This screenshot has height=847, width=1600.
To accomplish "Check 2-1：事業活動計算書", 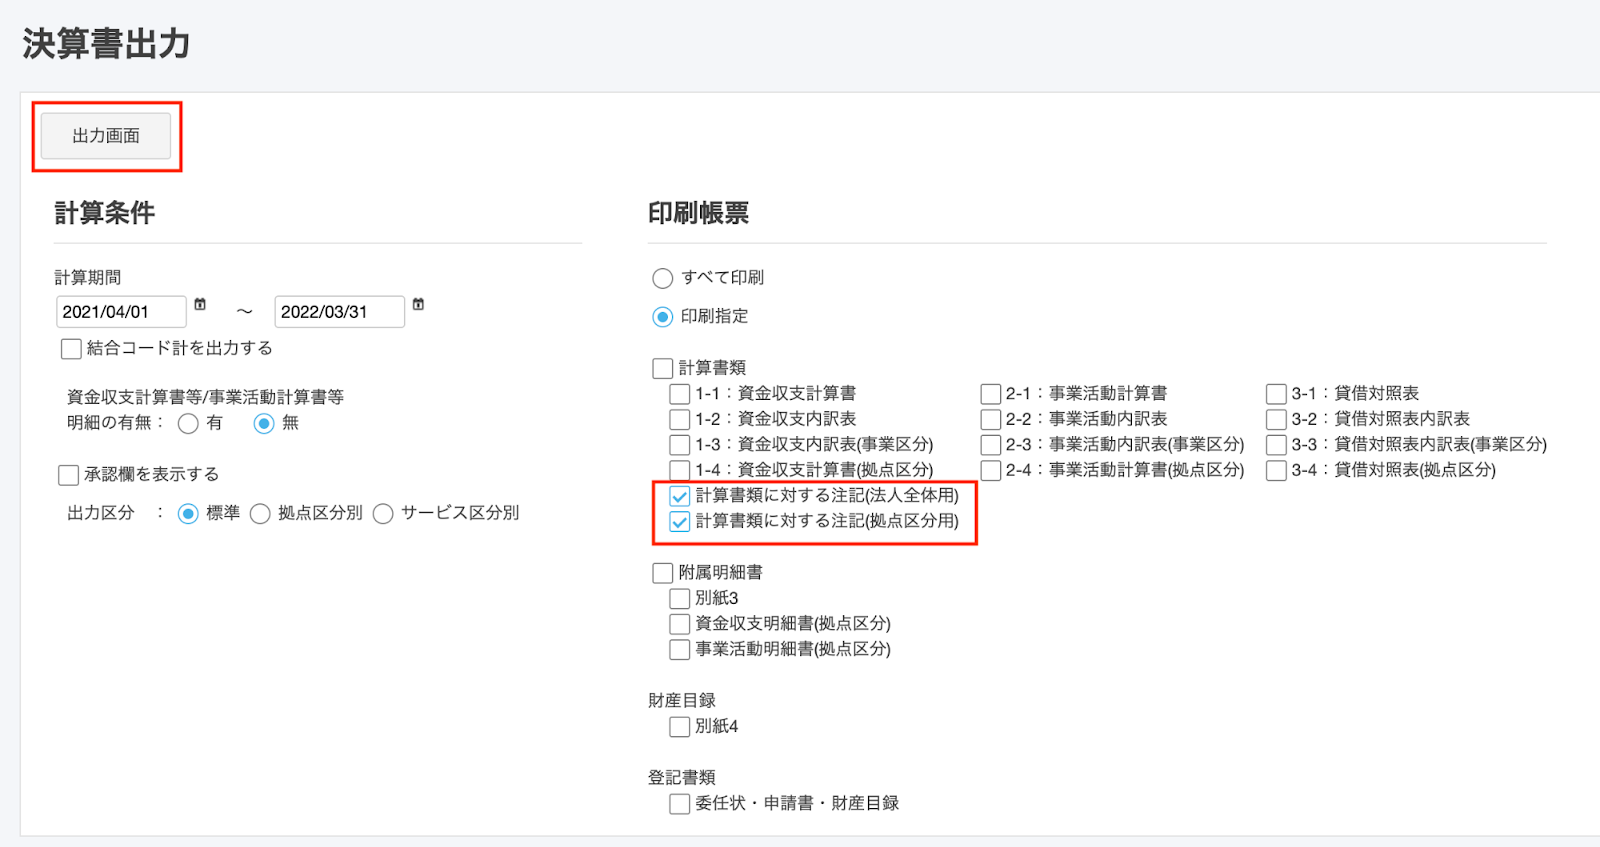I will pyautogui.click(x=991, y=394).
